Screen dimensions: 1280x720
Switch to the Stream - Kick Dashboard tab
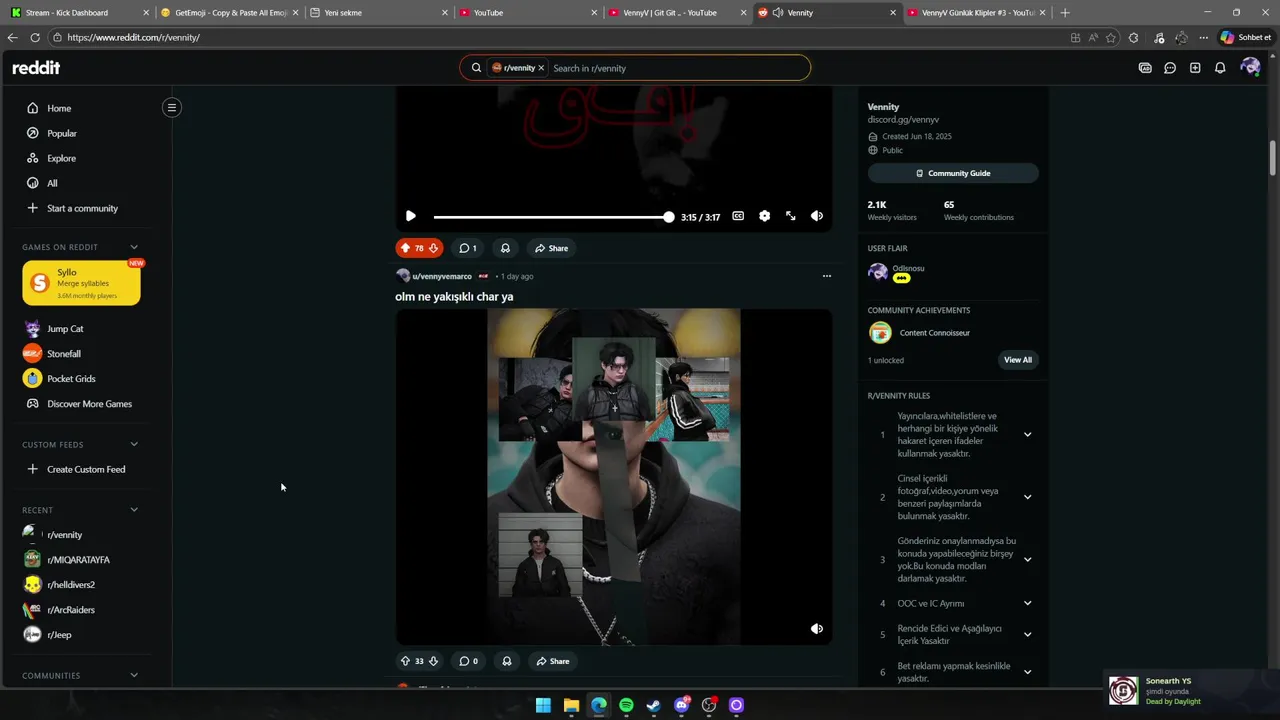point(78,13)
